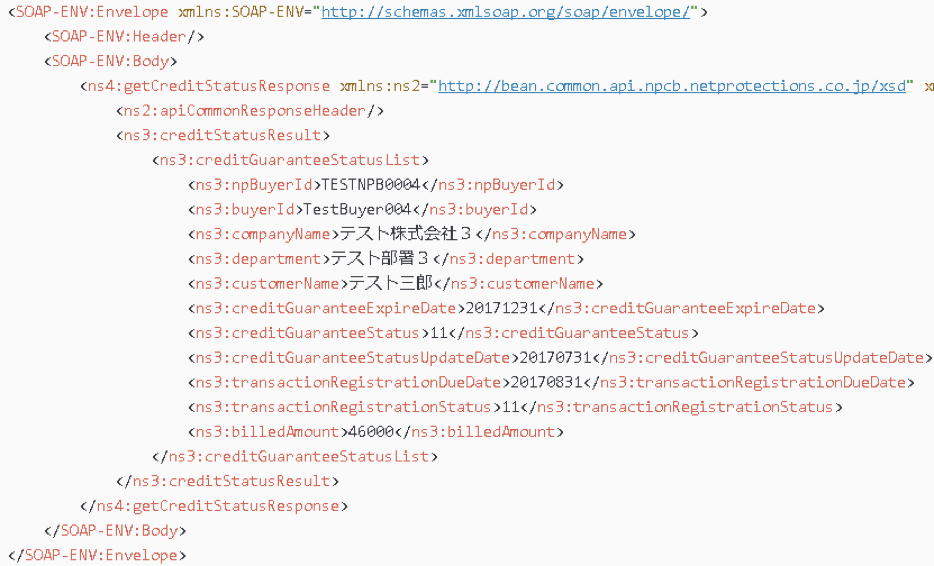The height and width of the screenshot is (566, 934).
Task: Click the transactionRegistrationStatus value 11
Action: coord(511,408)
